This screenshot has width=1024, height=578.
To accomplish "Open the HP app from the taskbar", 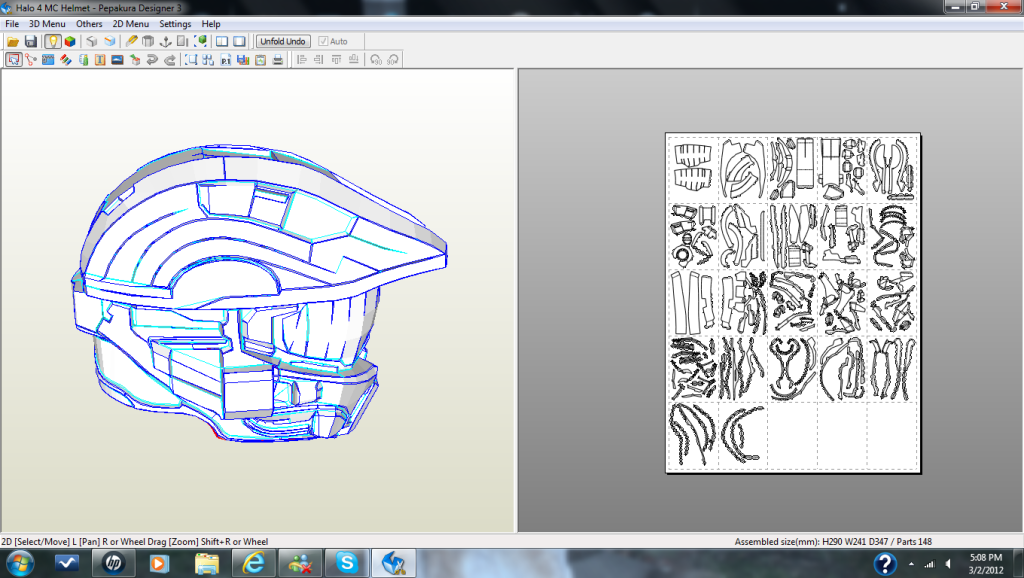I will 113,563.
